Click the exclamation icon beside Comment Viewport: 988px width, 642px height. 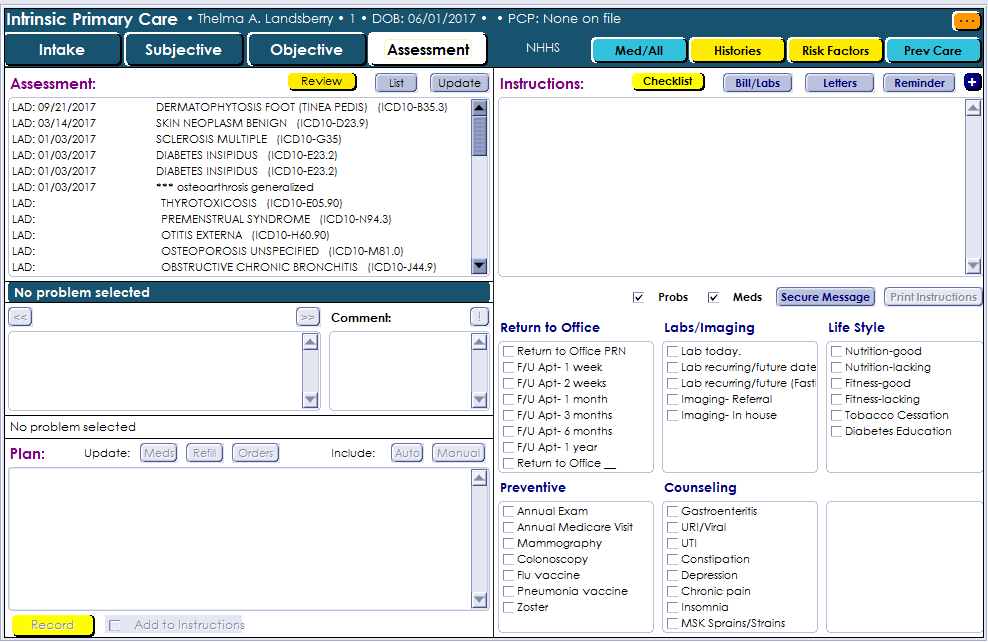coord(479,317)
